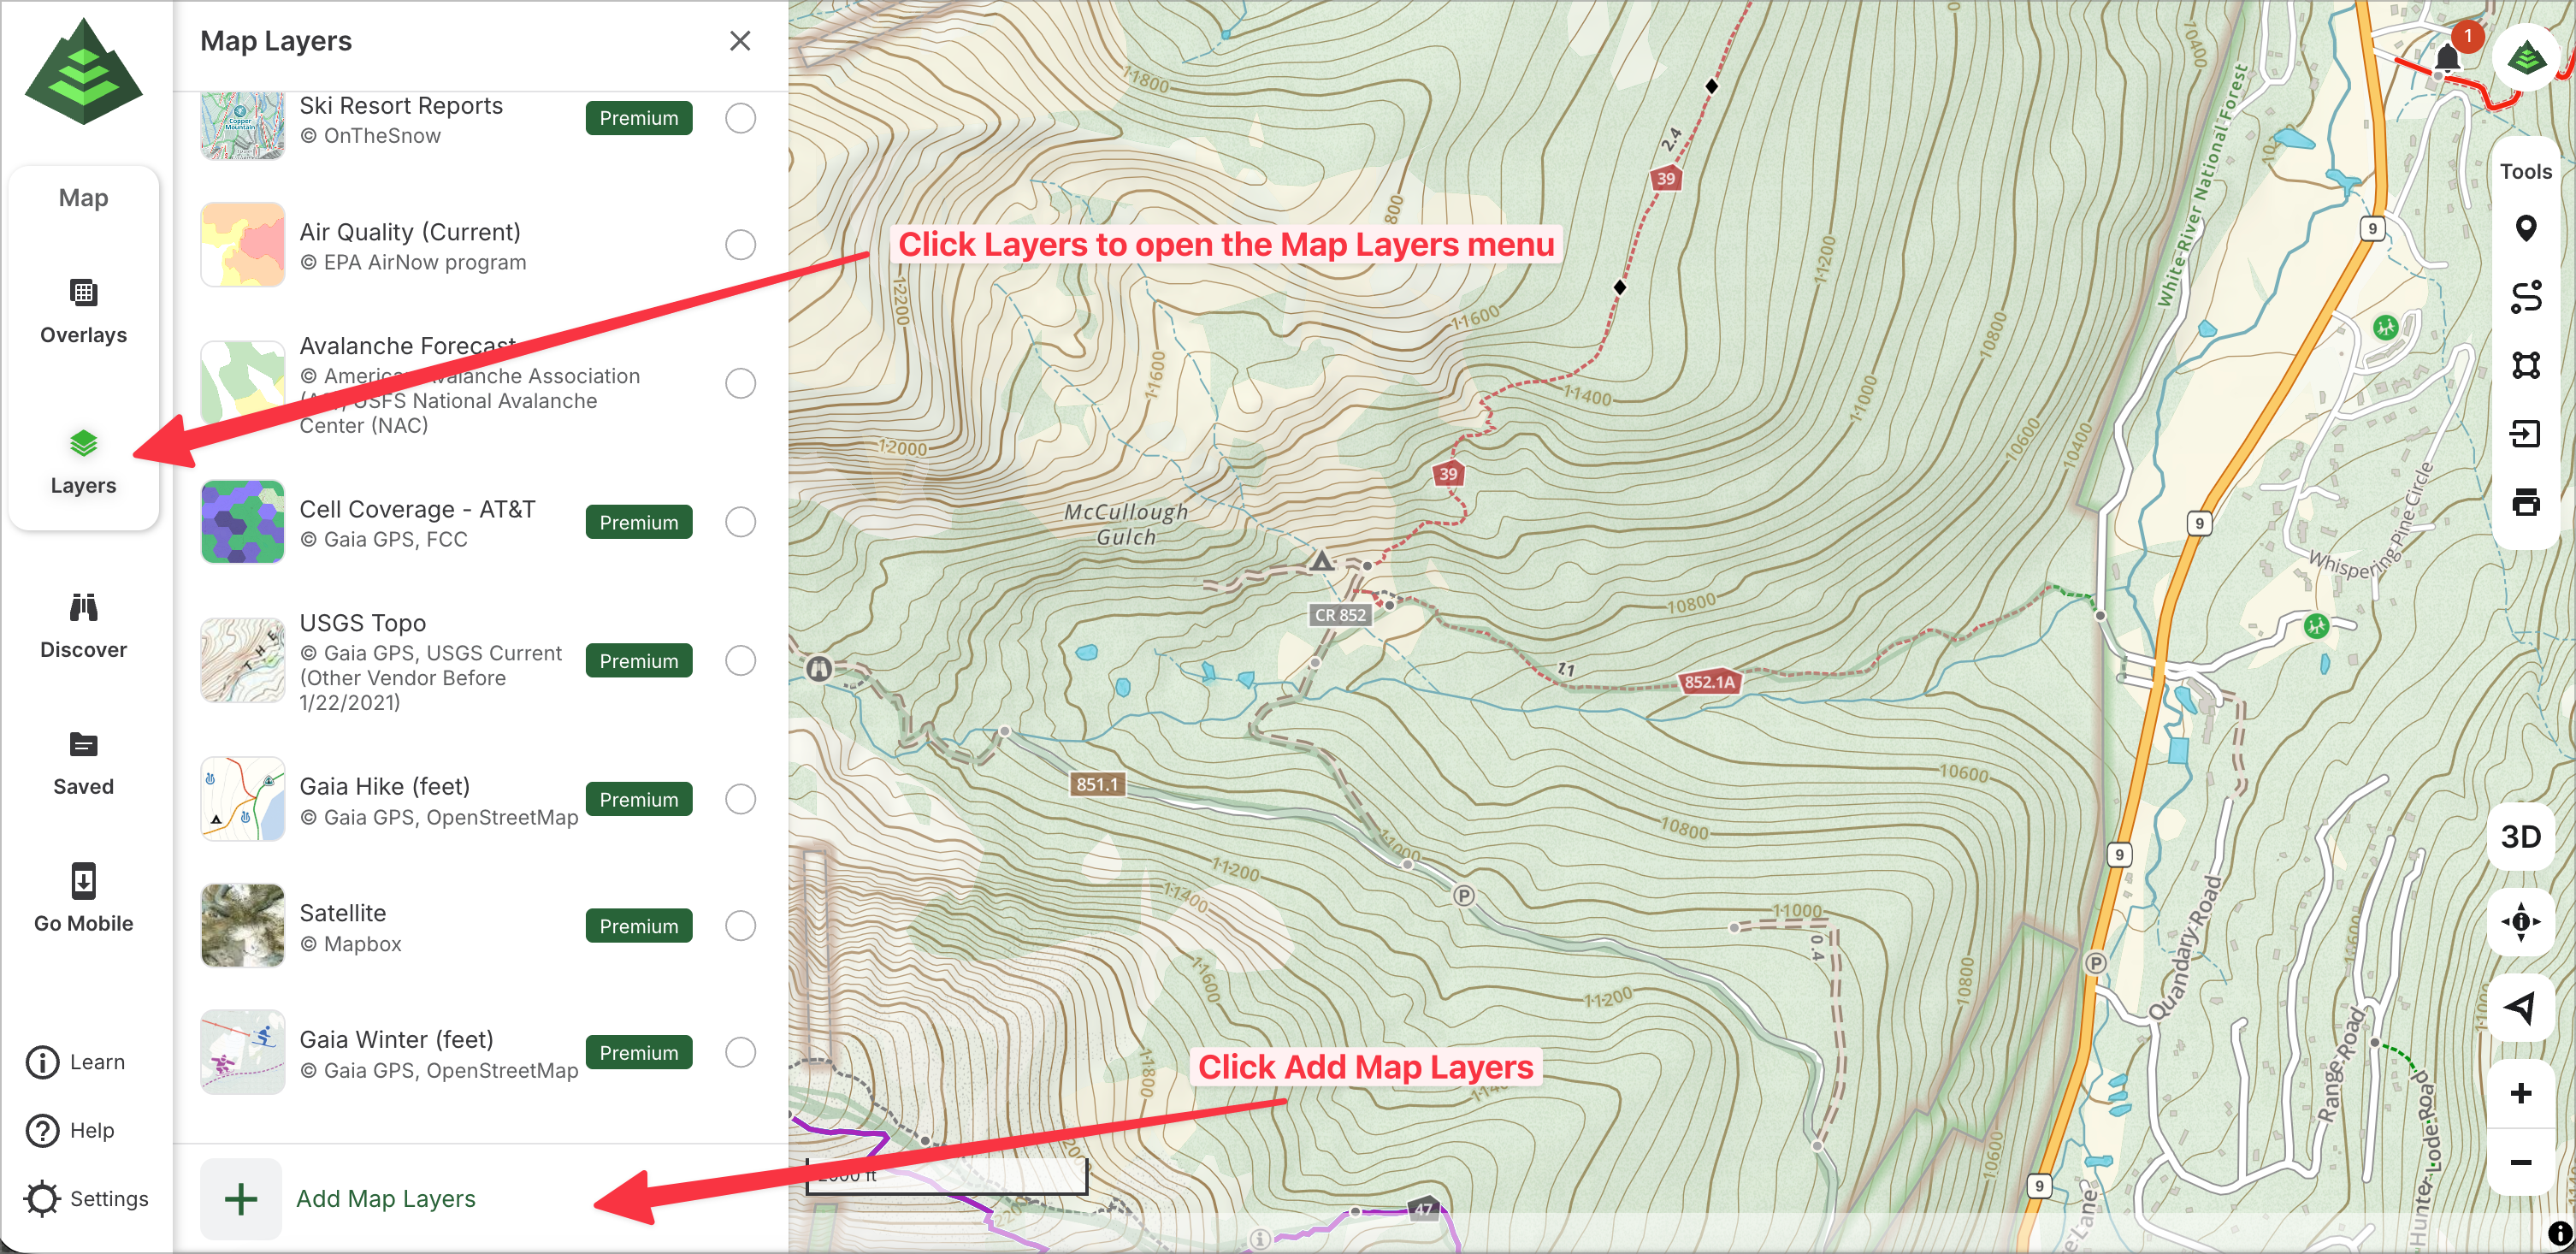Select the draw area polygon tool
2576x1254 pixels.
pyautogui.click(x=2525, y=365)
